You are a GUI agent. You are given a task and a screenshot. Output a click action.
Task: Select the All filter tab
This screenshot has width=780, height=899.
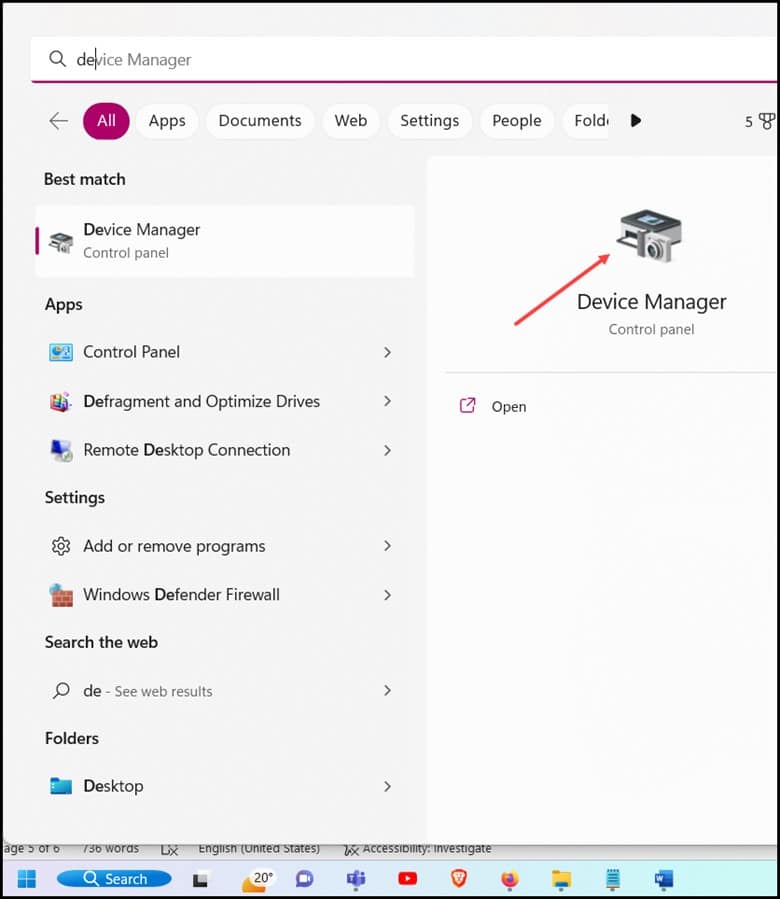pos(106,121)
